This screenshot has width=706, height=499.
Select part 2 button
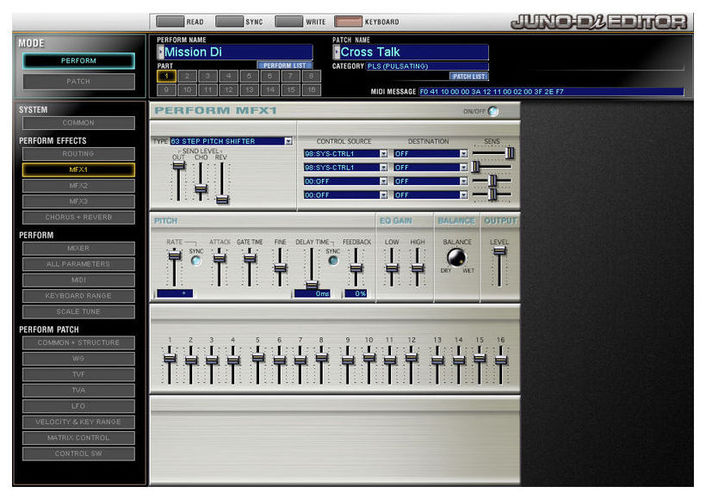pyautogui.click(x=187, y=76)
